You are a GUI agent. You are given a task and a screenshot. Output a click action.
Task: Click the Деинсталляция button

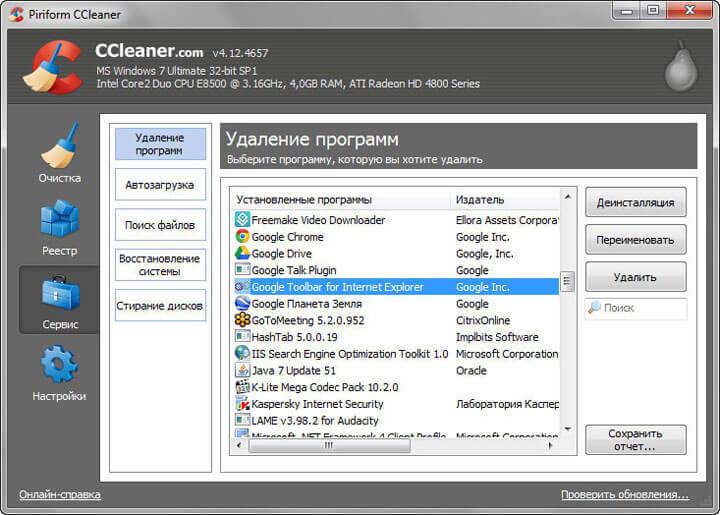[x=636, y=202]
